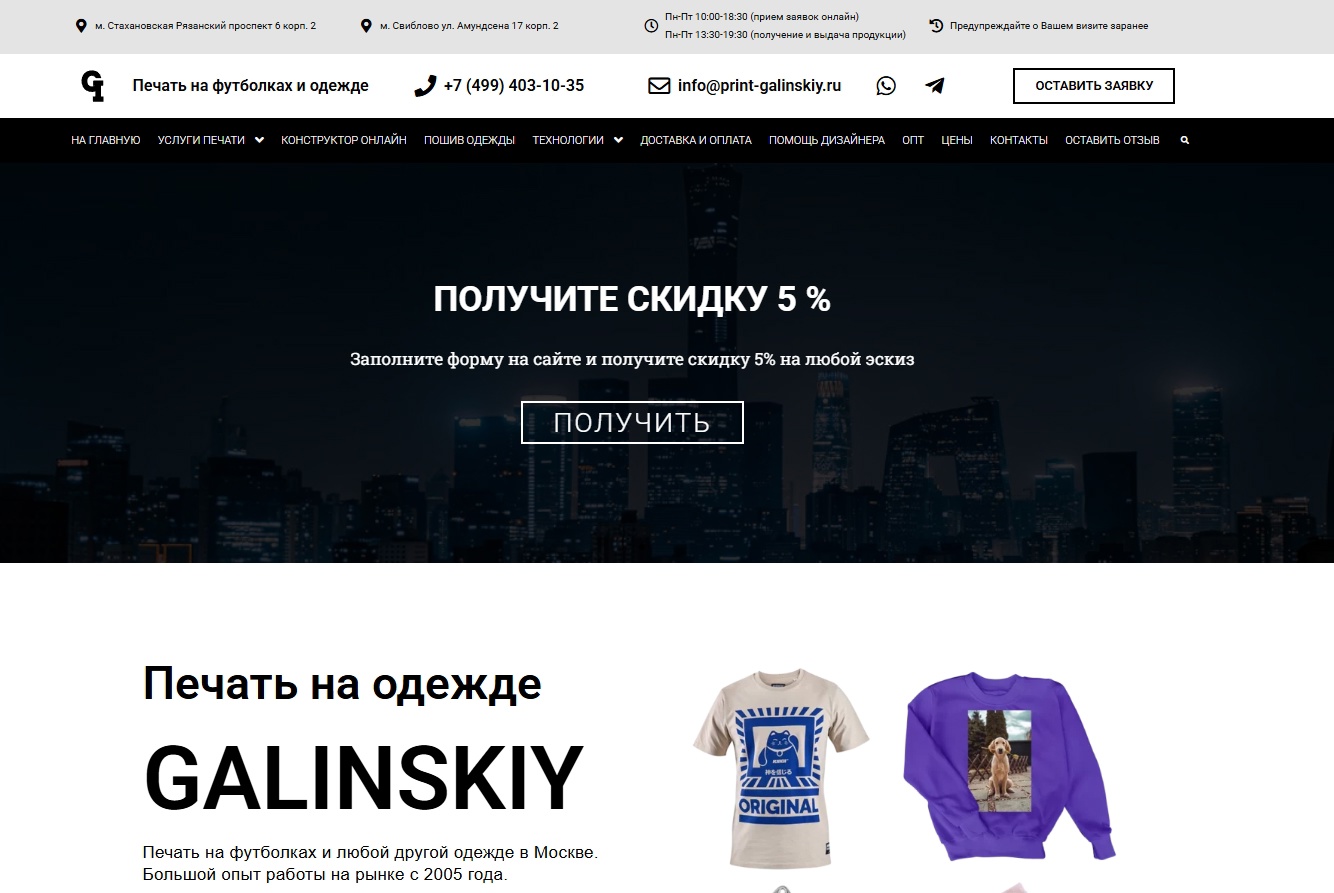Expand the Технологии dropdown arrow
This screenshot has height=893, width=1334.
618,140
